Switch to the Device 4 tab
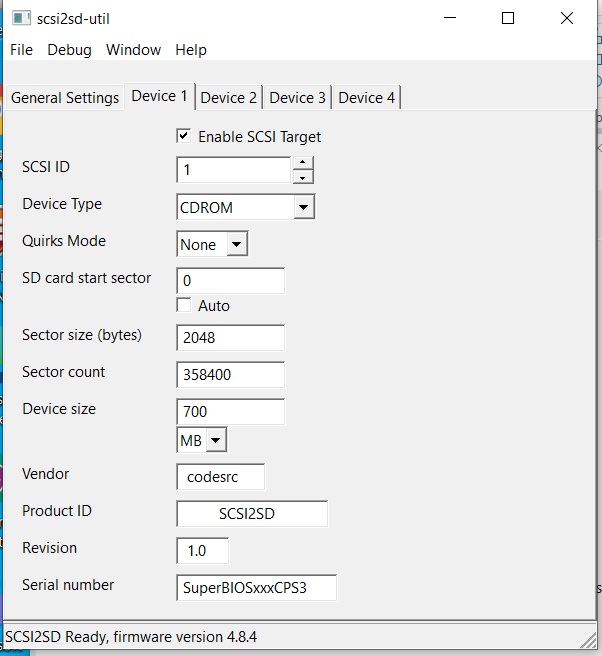602x656 pixels. [x=366, y=98]
